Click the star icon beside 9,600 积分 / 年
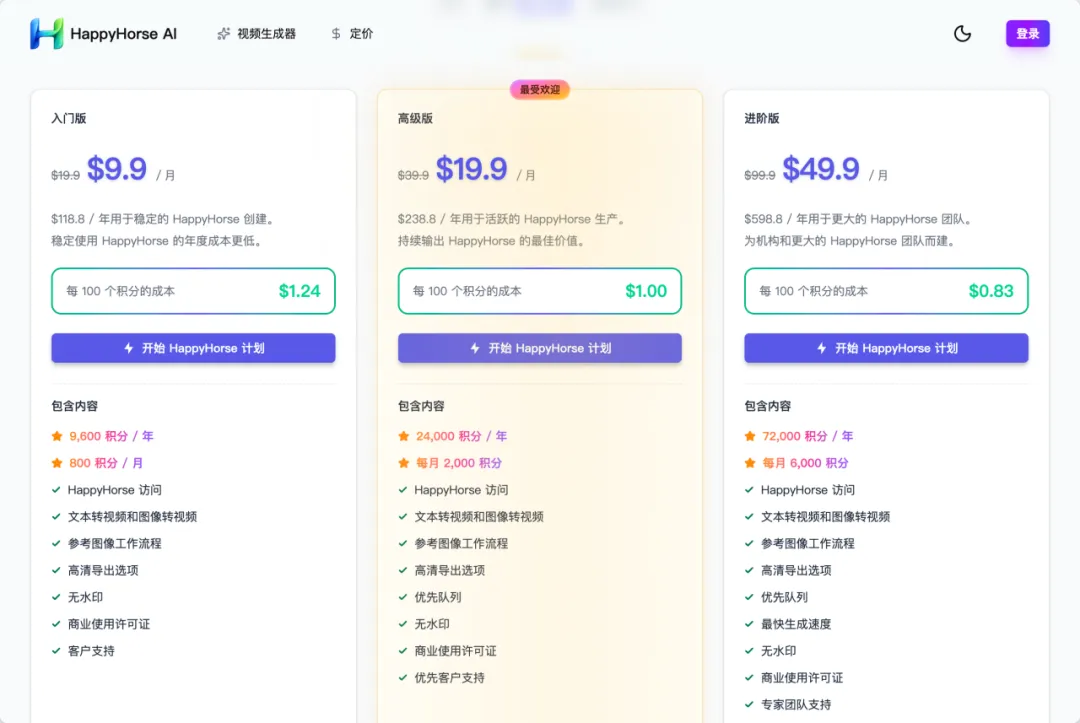The height and width of the screenshot is (723, 1080). [x=57, y=436]
